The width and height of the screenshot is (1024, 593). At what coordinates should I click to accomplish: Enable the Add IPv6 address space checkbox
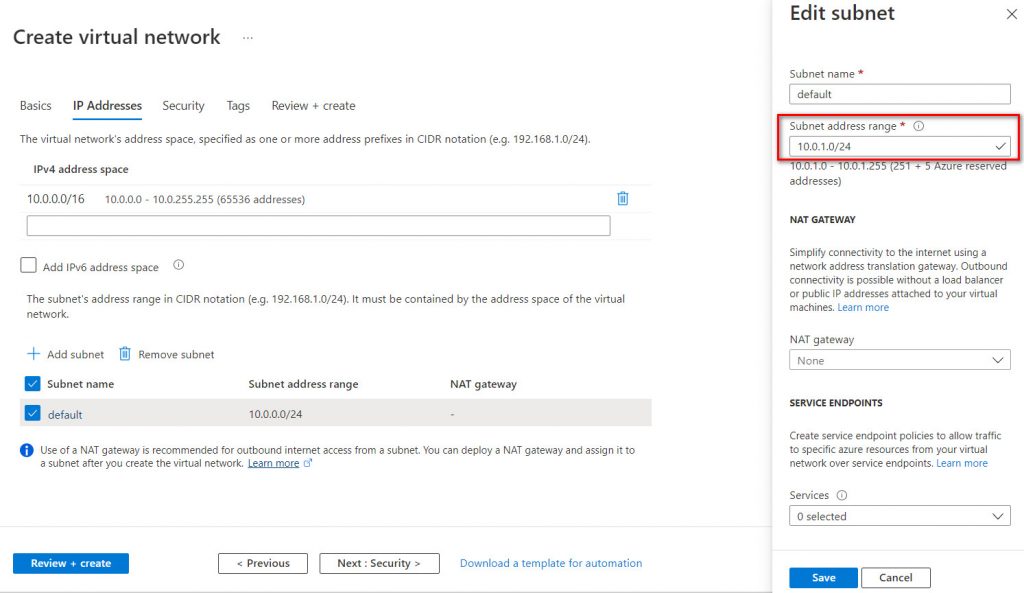pyautogui.click(x=27, y=266)
